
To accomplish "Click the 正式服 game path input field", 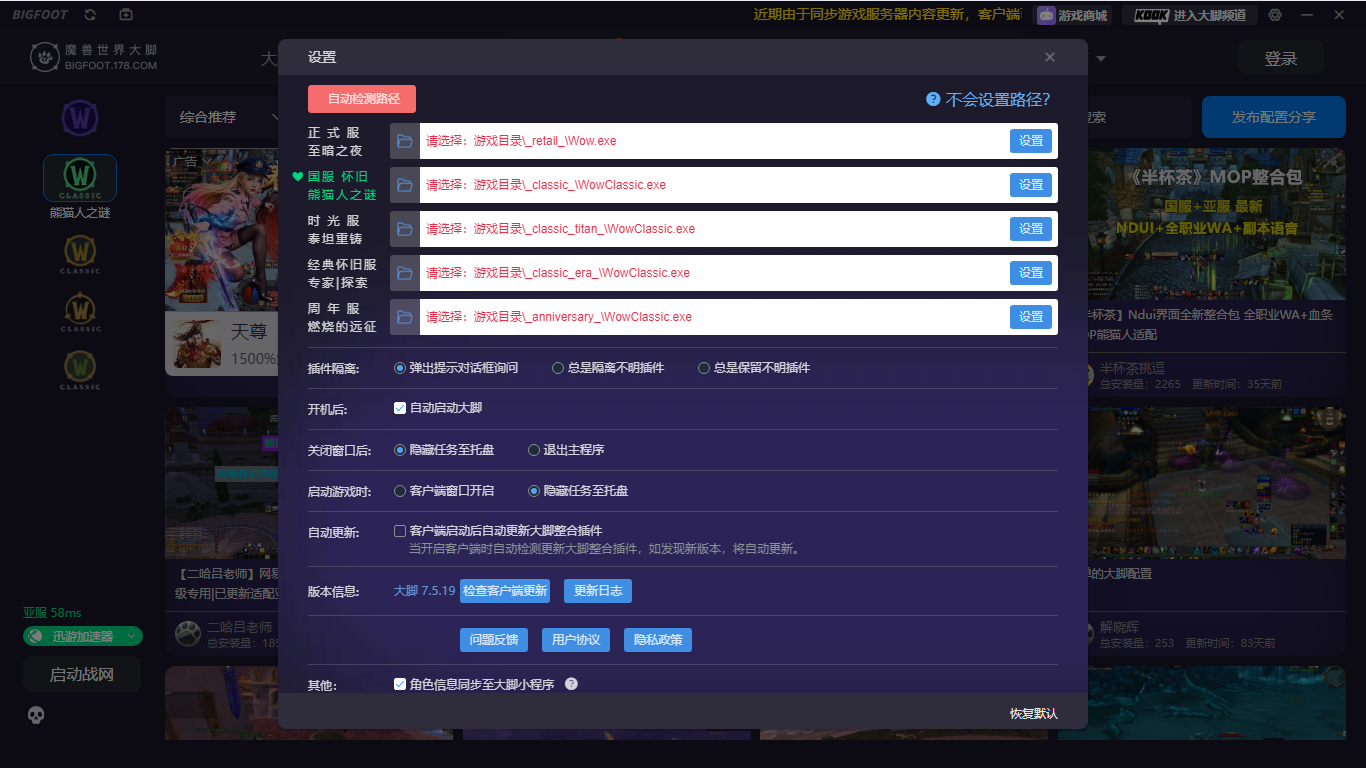I will point(700,141).
